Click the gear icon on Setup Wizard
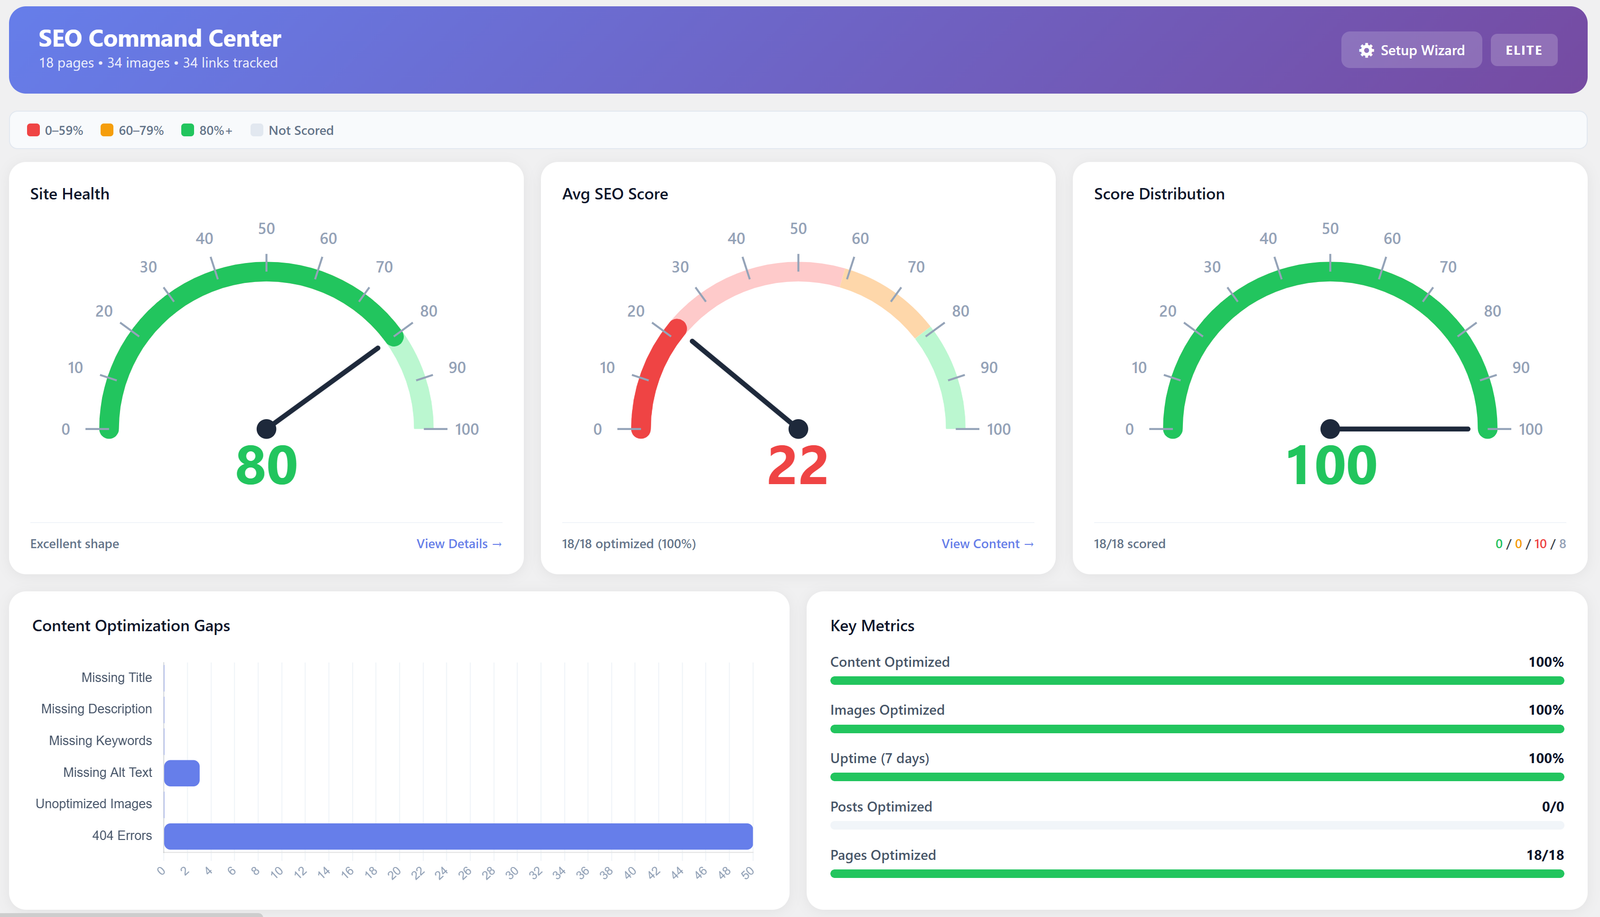This screenshot has height=917, width=1600. click(1366, 50)
